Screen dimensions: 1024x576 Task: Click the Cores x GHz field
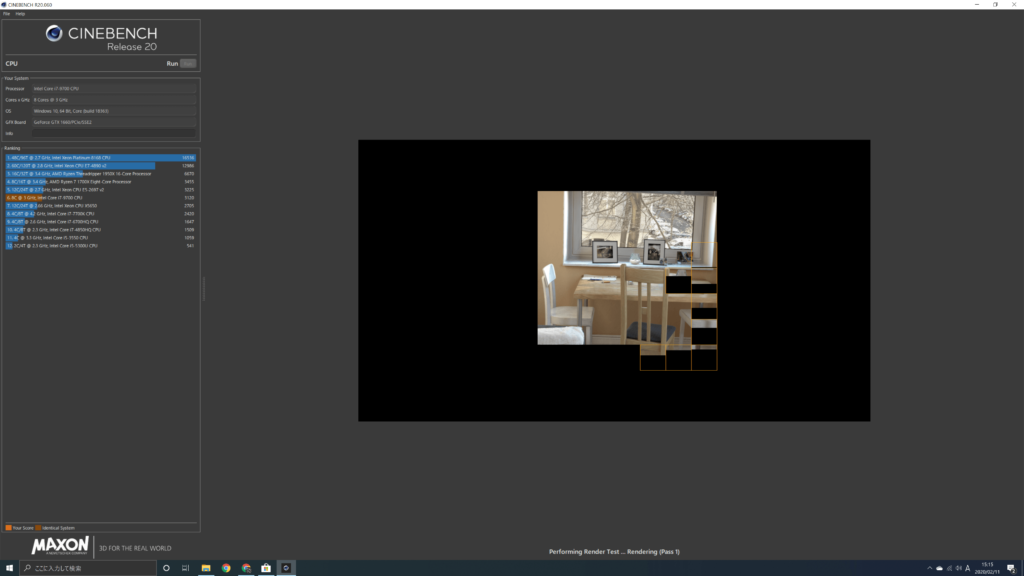pyautogui.click(x=114, y=100)
